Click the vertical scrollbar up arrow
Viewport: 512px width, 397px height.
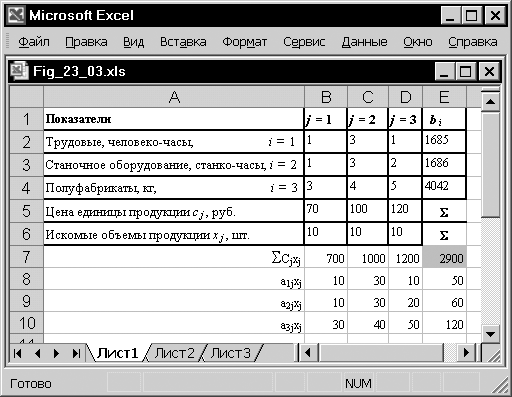(490, 101)
